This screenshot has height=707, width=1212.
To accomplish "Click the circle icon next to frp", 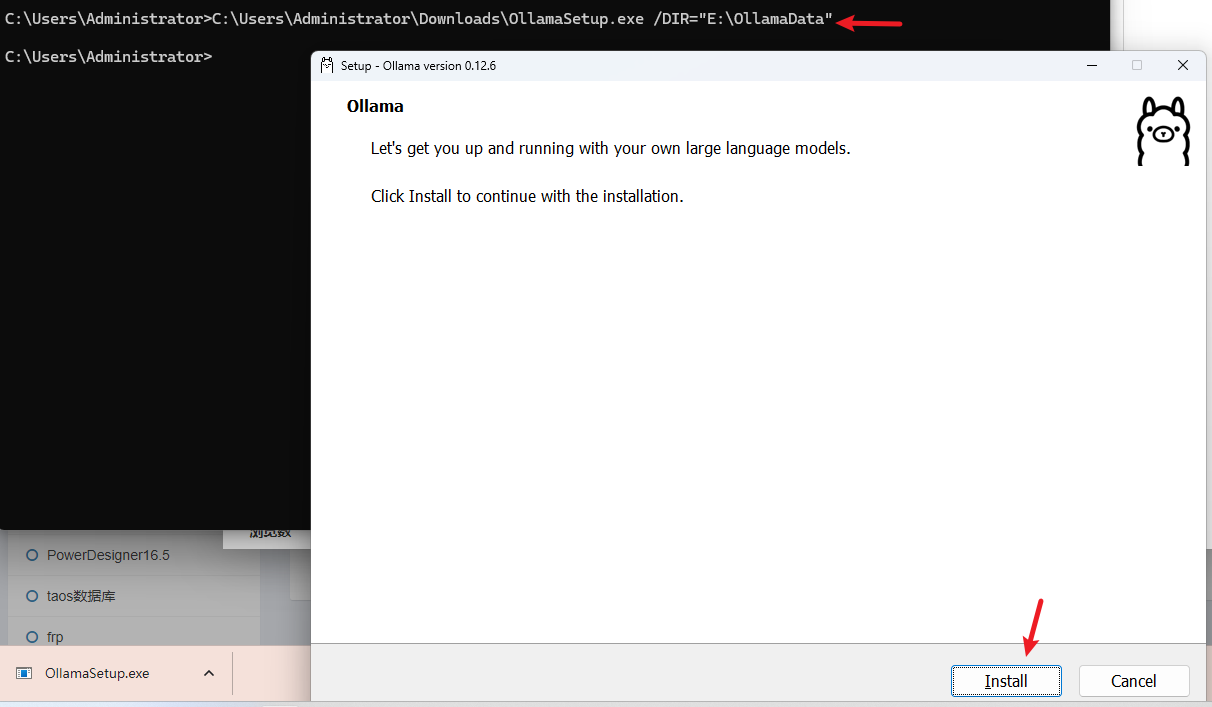I will 32,637.
